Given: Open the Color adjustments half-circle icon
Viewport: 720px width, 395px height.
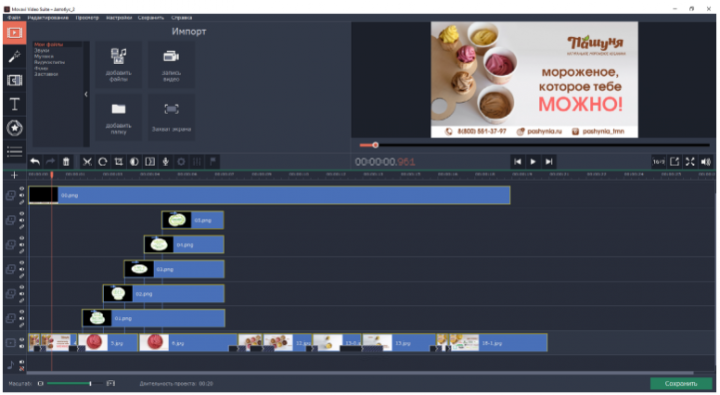Looking at the screenshot, I should pos(134,162).
